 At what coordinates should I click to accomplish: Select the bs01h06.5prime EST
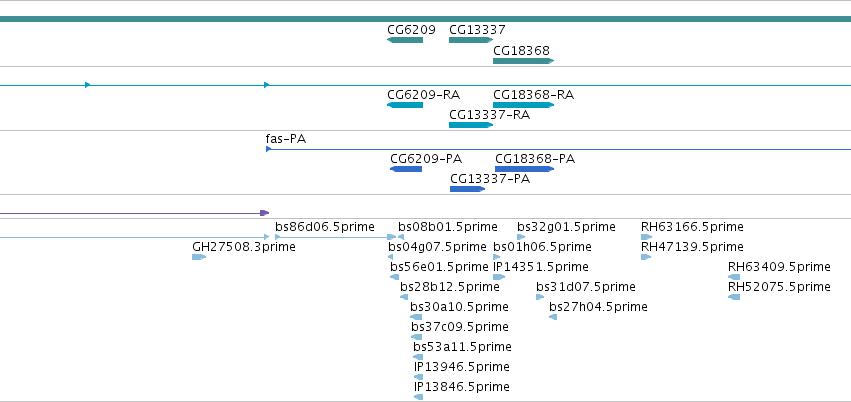point(497,257)
